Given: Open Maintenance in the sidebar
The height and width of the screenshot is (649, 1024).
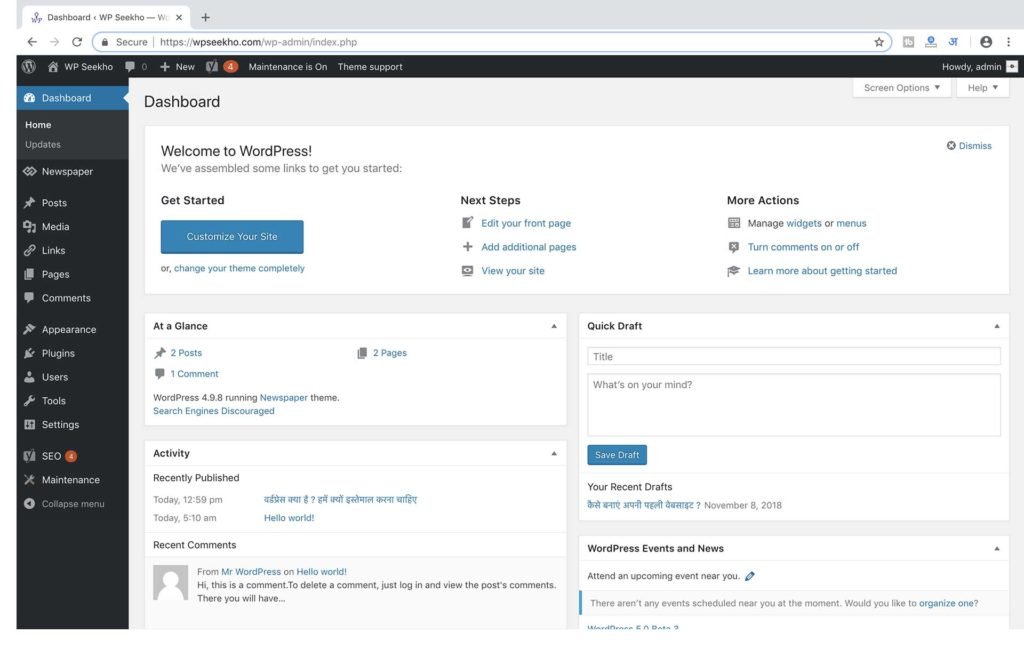Looking at the screenshot, I should click(x=72, y=480).
